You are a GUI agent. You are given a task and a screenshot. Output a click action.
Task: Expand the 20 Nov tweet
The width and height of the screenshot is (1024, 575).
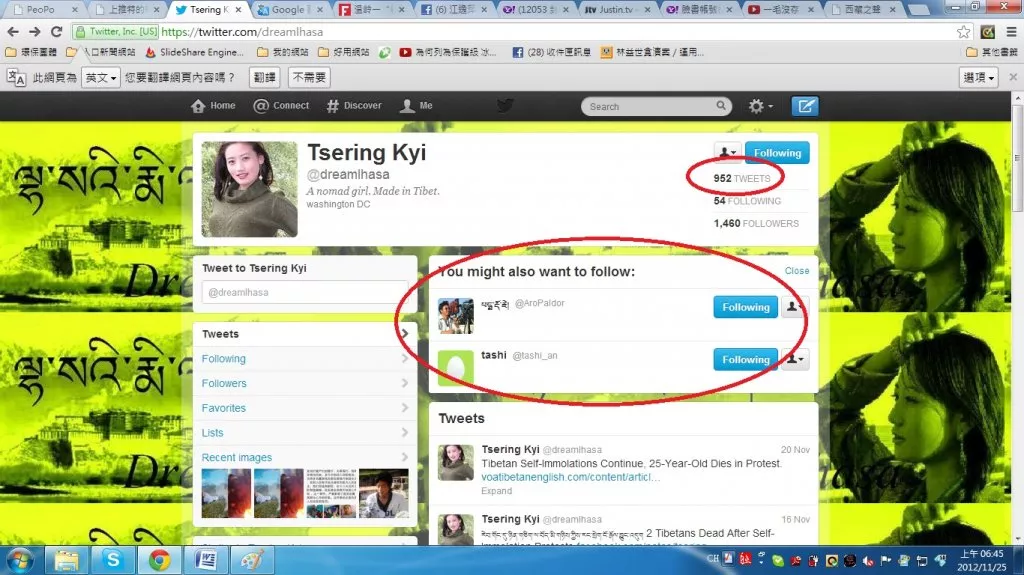tap(496, 491)
